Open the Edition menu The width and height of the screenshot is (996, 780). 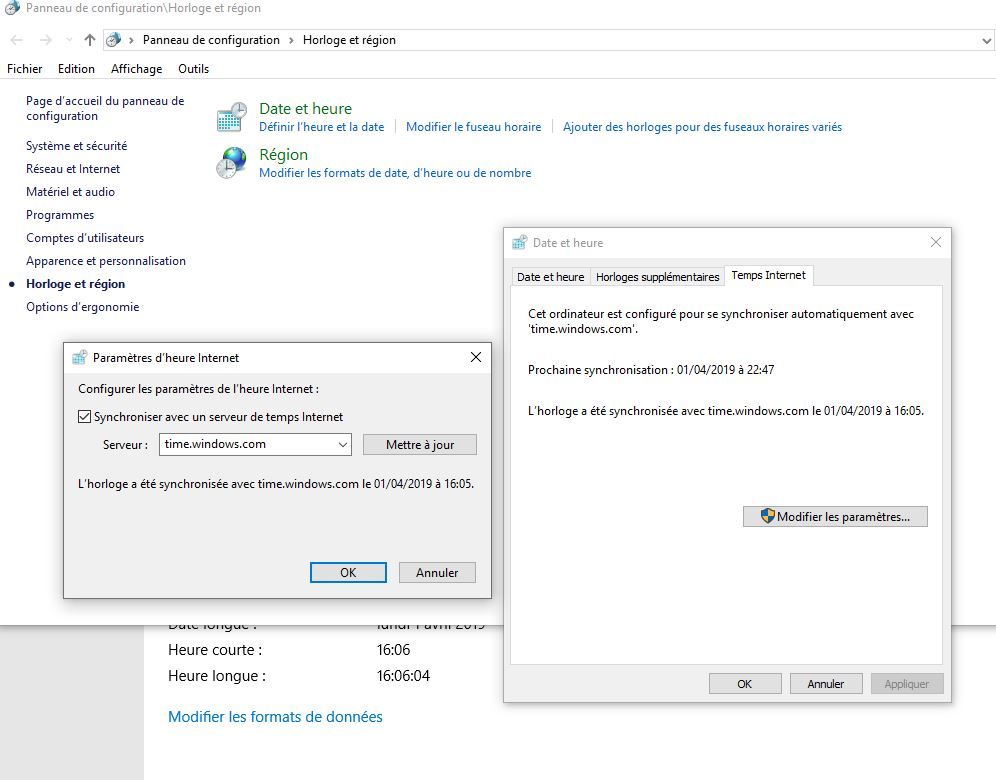click(76, 69)
